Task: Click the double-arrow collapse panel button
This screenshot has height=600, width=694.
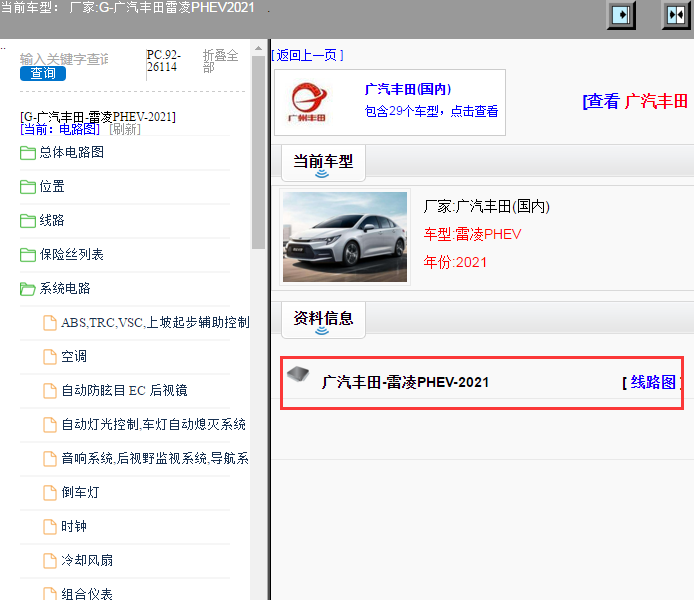Action: tap(676, 15)
